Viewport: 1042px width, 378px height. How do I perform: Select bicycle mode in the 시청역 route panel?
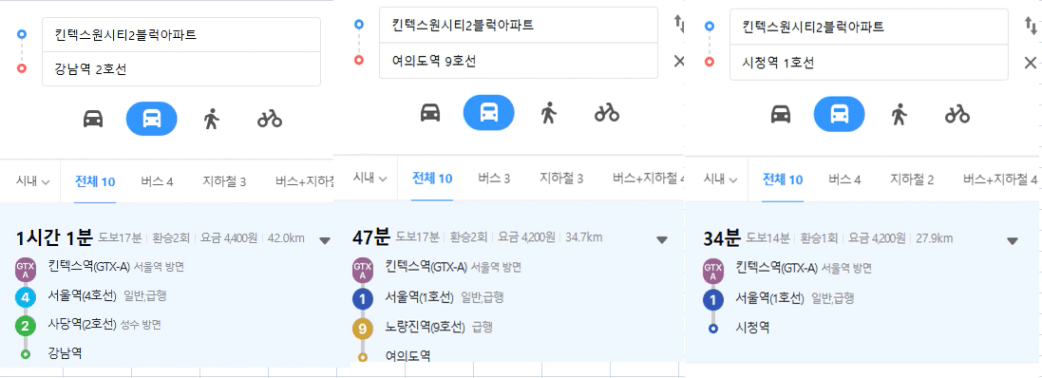tap(957, 114)
